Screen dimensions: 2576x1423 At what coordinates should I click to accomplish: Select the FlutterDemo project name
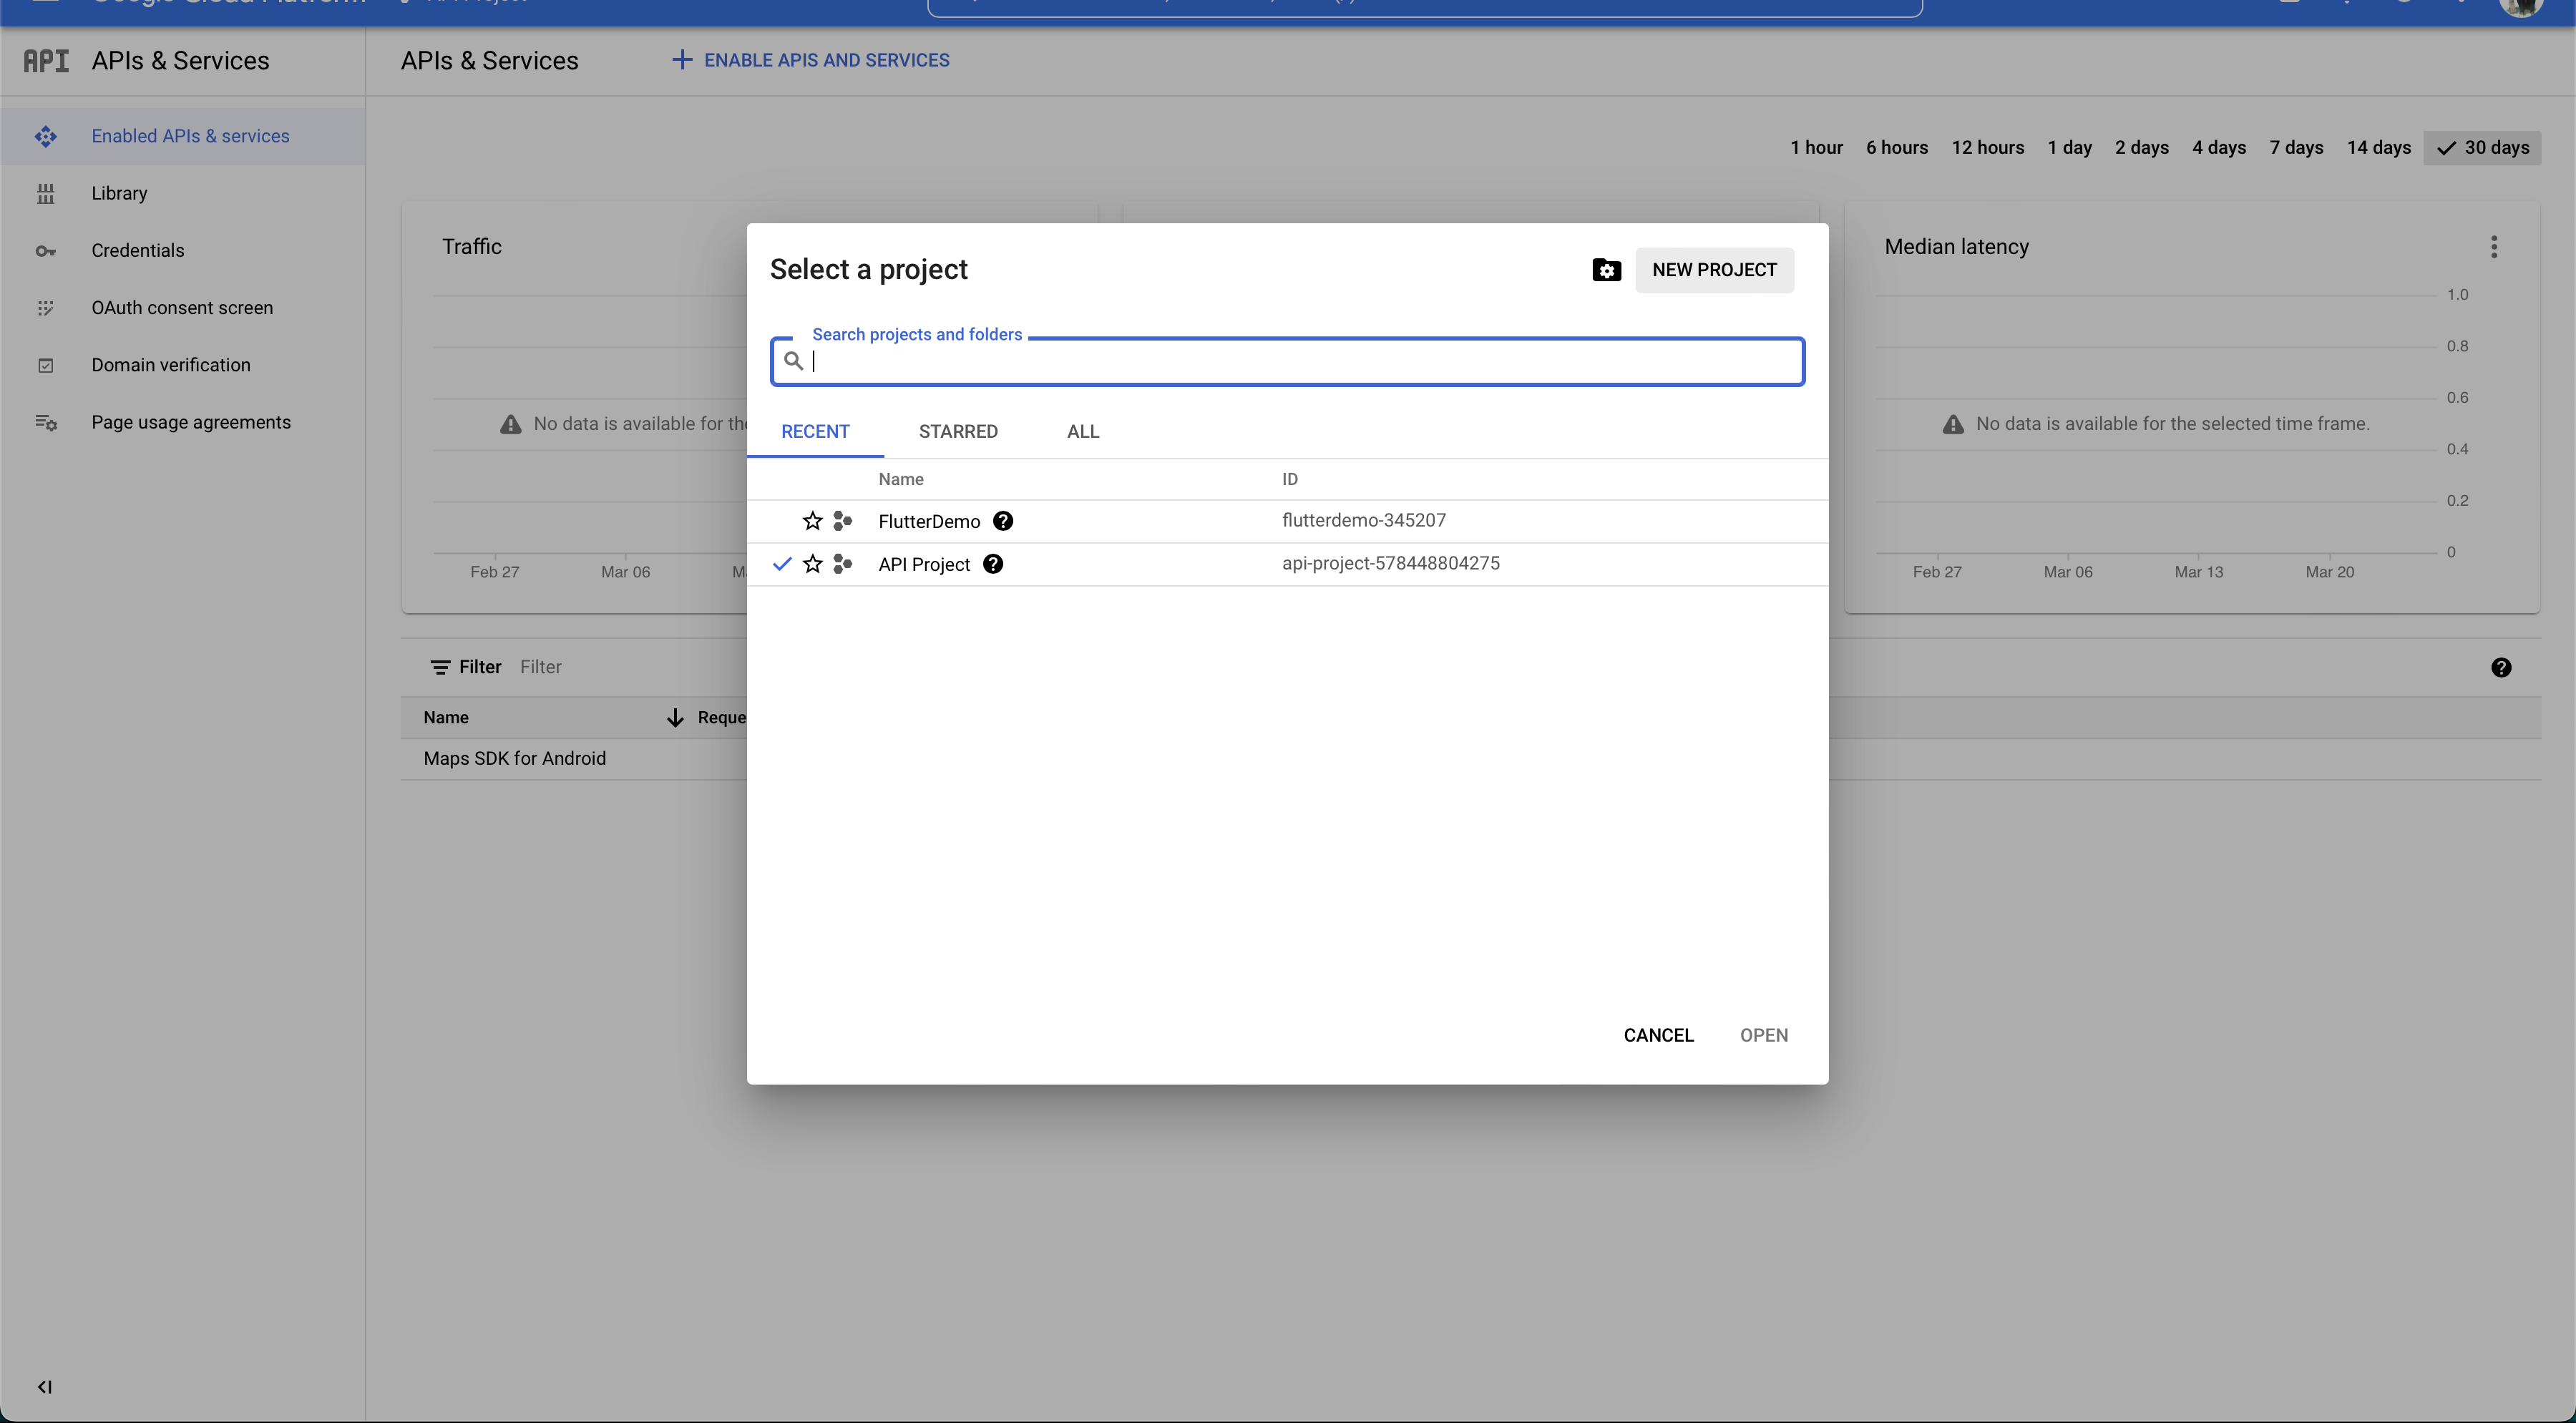pyautogui.click(x=929, y=521)
